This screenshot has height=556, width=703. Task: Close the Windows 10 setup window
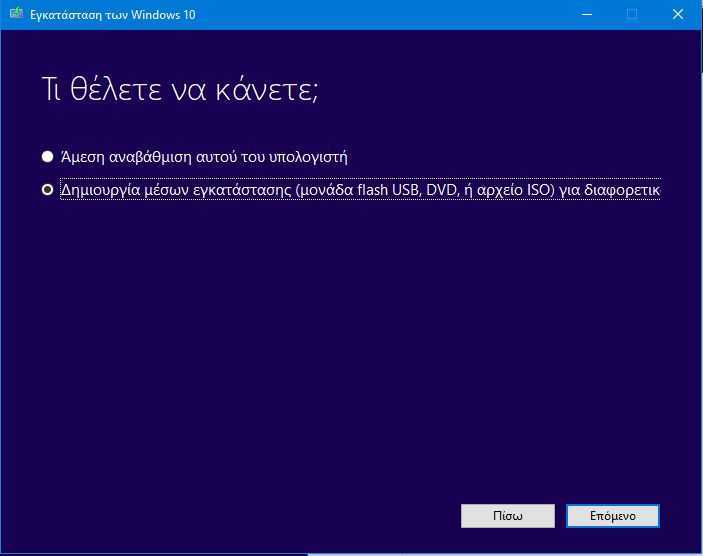678,14
